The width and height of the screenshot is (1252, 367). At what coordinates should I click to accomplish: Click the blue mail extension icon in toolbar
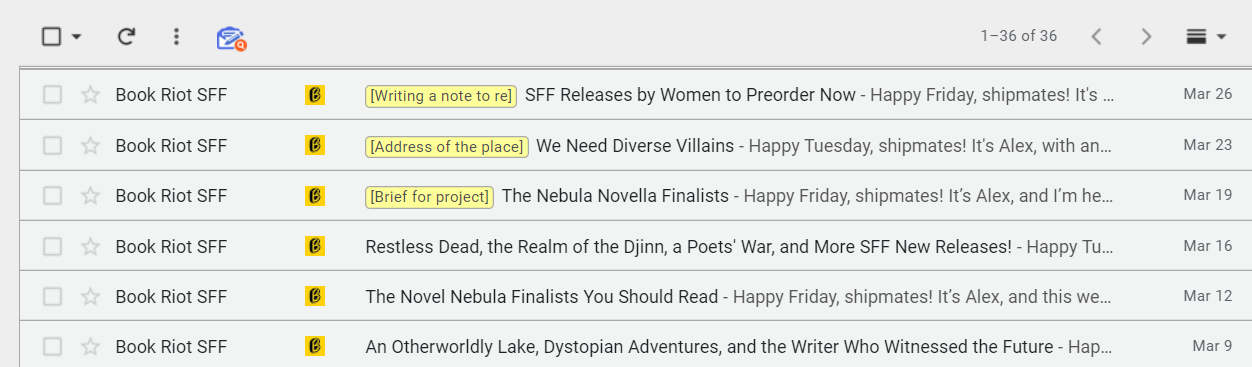(231, 38)
